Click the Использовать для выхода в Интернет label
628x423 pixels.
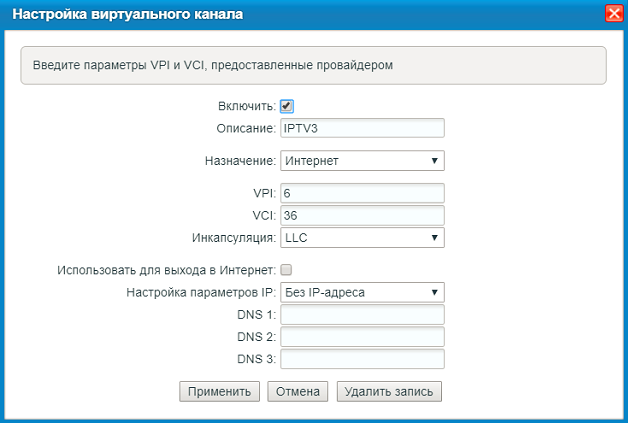[x=166, y=270]
